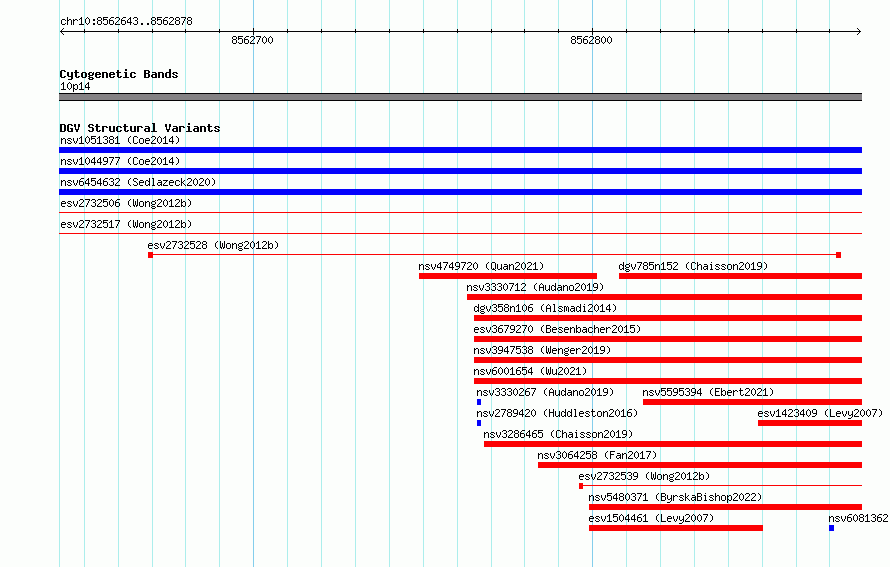Click the dgv358n106 red variant bar

[668, 318]
